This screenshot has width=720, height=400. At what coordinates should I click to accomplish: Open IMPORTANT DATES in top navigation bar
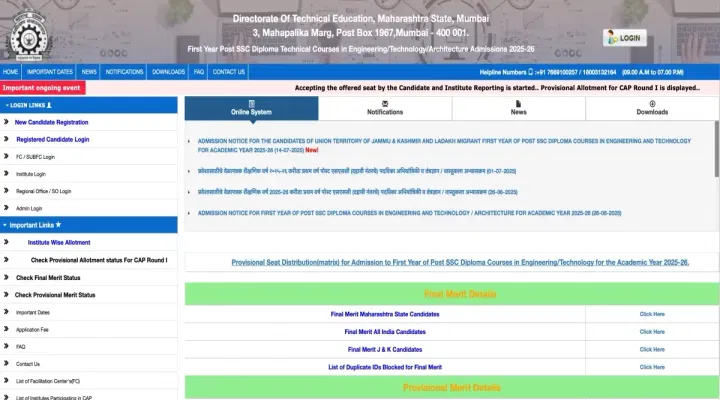[x=50, y=72]
